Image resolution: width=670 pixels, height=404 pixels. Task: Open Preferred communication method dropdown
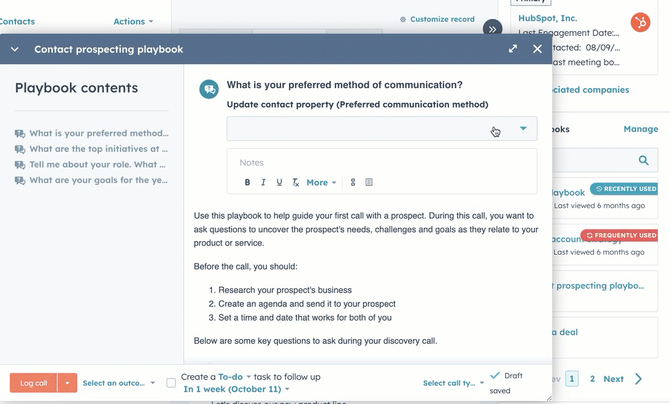click(382, 129)
